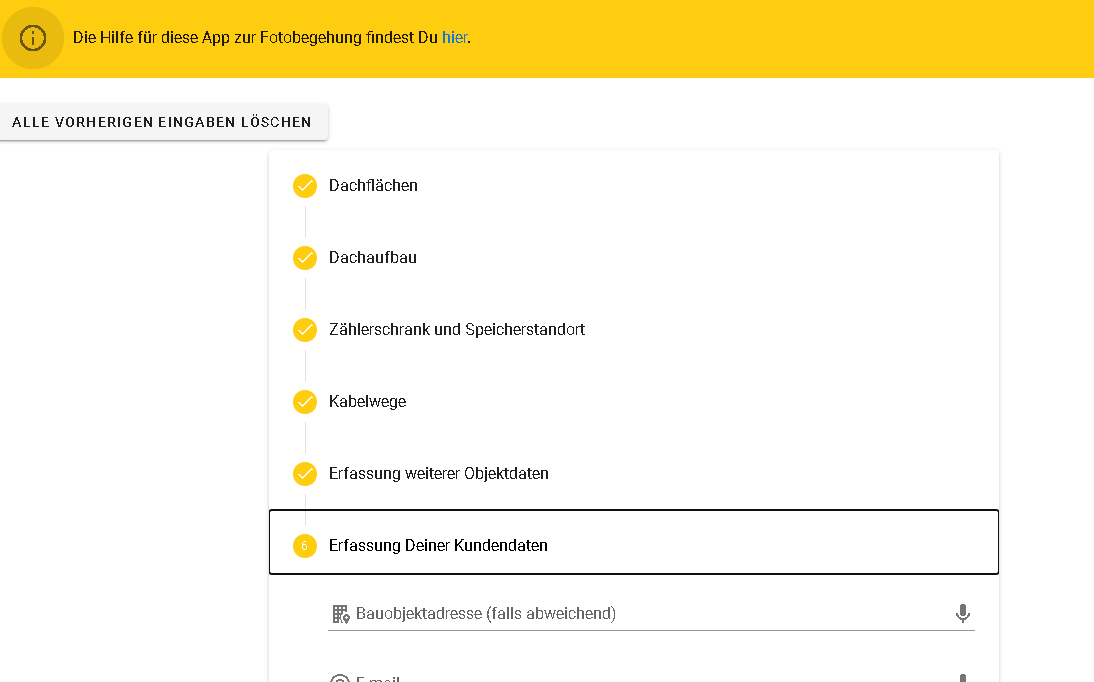The image size is (1094, 682).
Task: Click the info icon in yellow banner
Action: pyautogui.click(x=33, y=38)
